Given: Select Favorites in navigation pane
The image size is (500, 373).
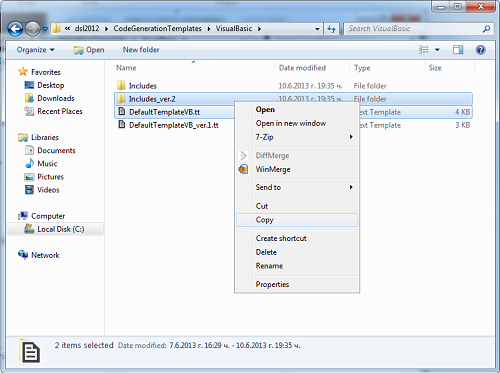Looking at the screenshot, I should 46,72.
